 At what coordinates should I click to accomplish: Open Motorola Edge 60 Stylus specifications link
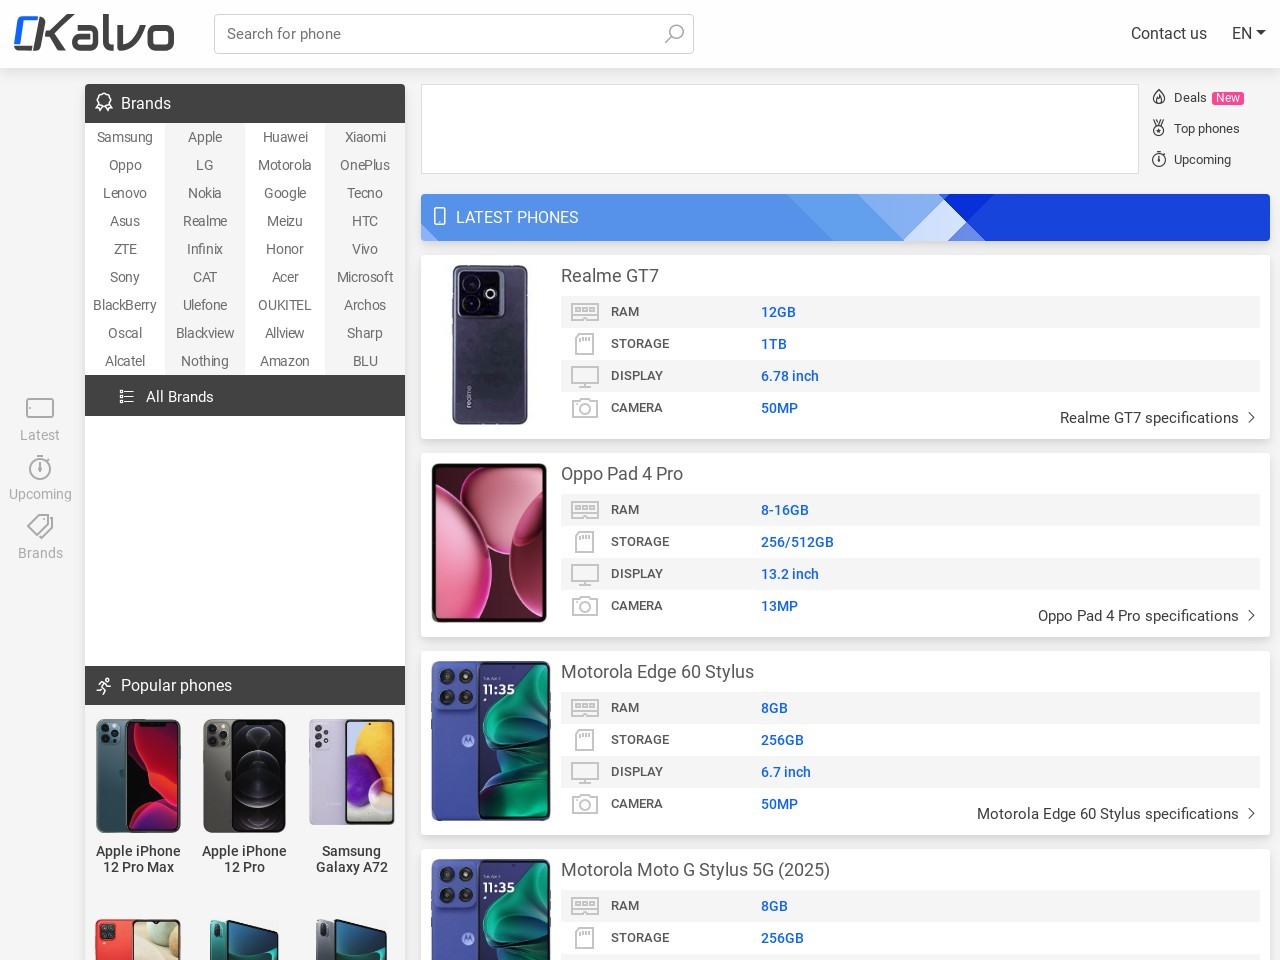point(1107,814)
